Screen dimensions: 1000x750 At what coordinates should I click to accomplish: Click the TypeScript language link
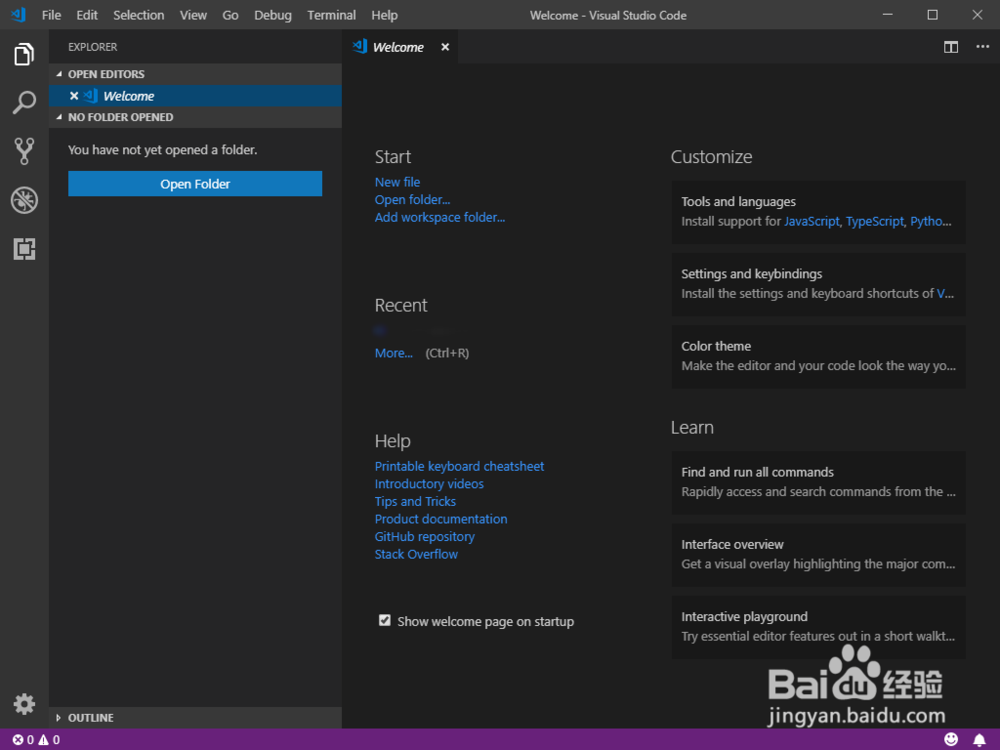874,221
